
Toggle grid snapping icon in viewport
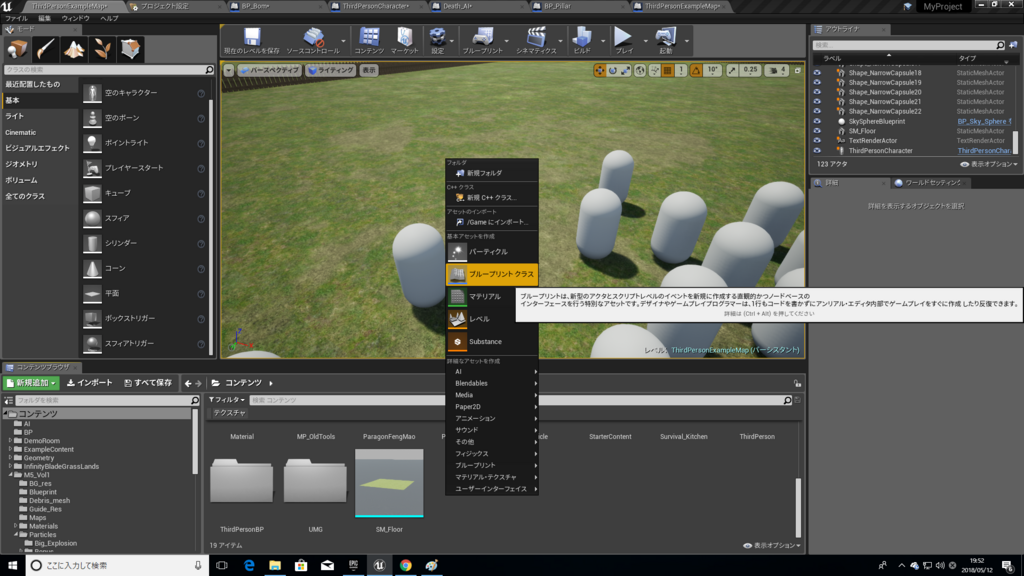[667, 71]
